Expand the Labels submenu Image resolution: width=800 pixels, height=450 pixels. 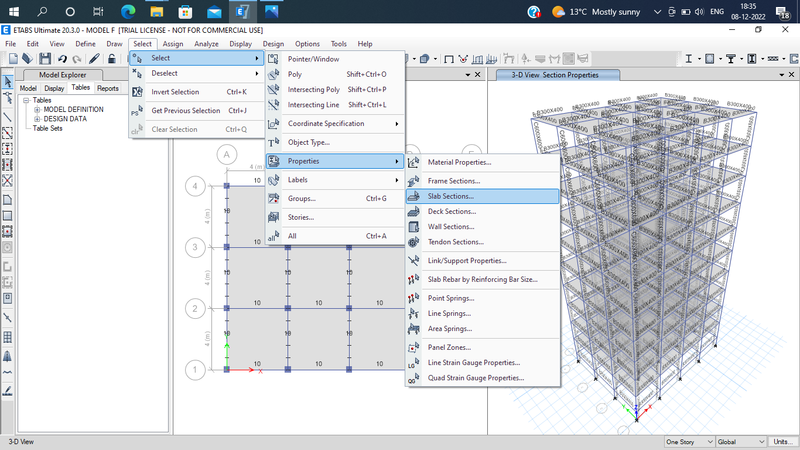[335, 180]
